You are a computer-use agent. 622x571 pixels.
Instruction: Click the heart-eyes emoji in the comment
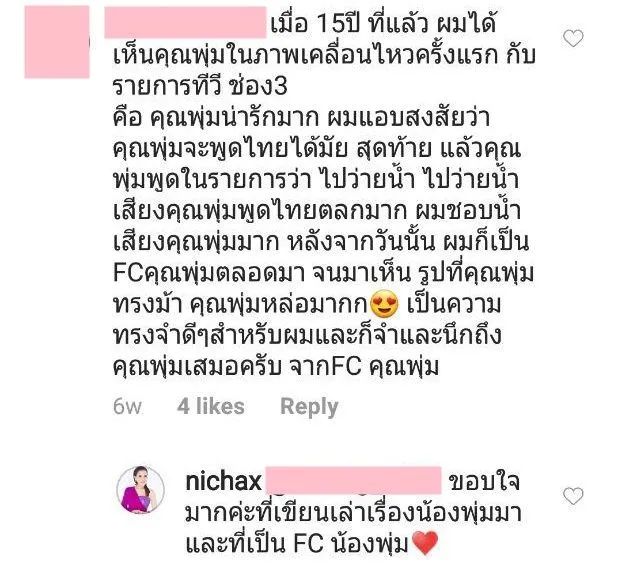(384, 304)
